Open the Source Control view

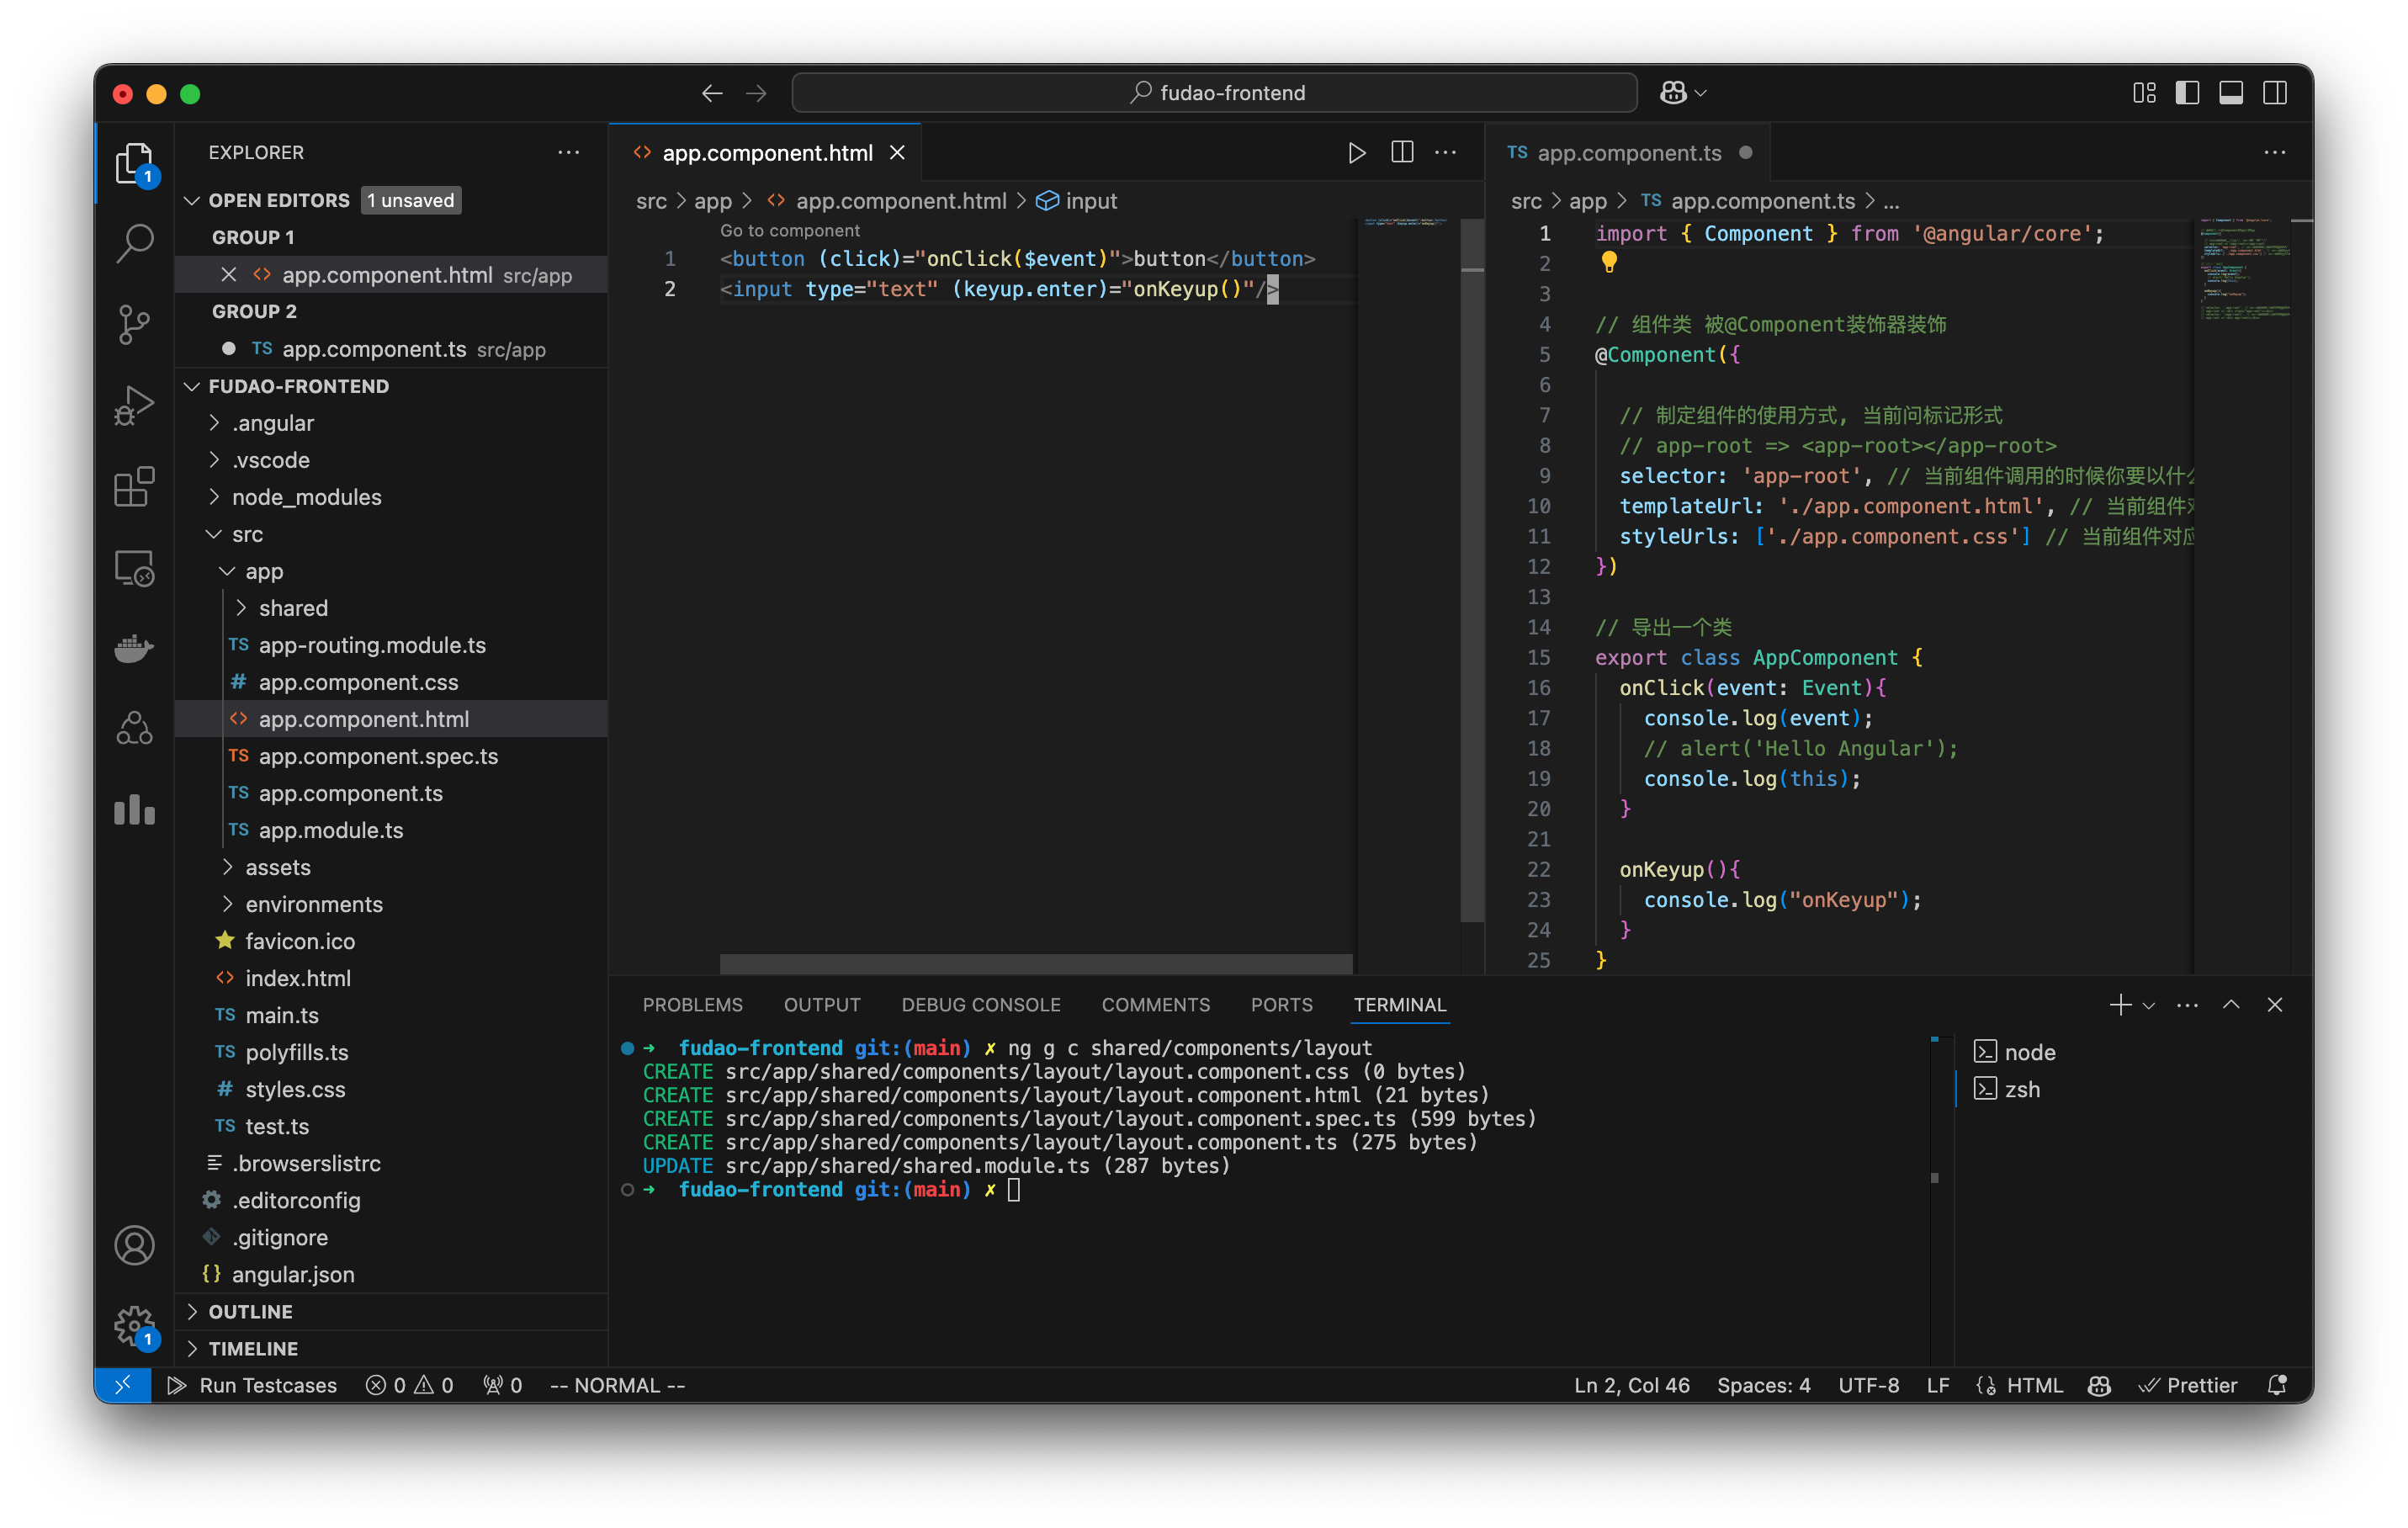click(x=135, y=324)
